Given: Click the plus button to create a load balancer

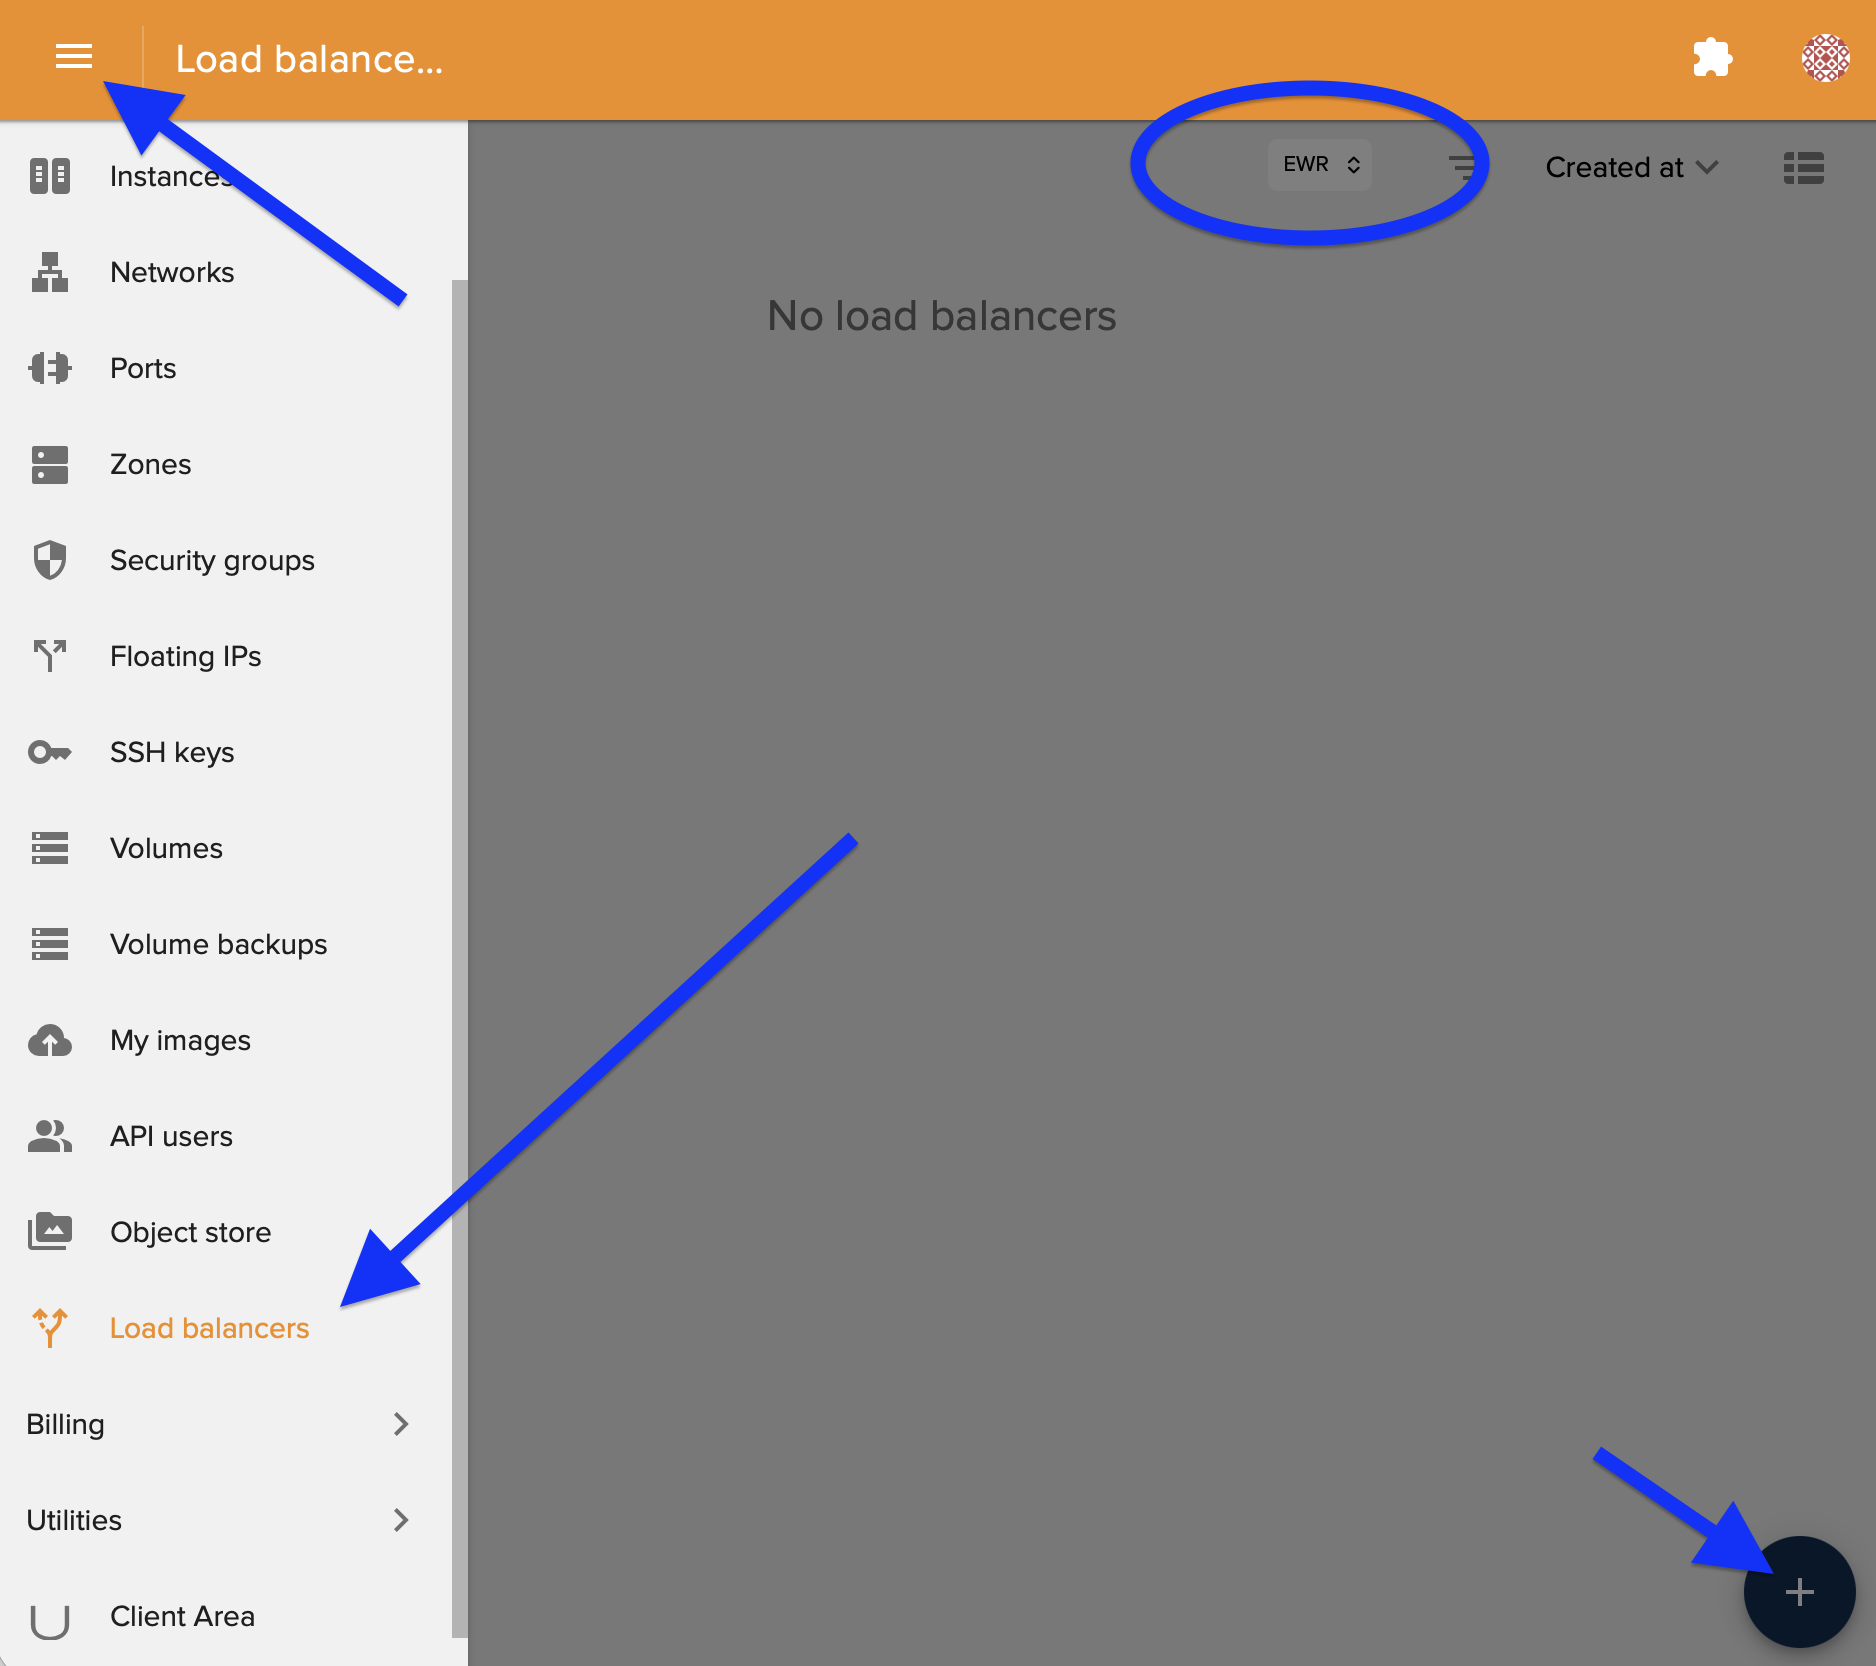Looking at the screenshot, I should (1799, 1592).
